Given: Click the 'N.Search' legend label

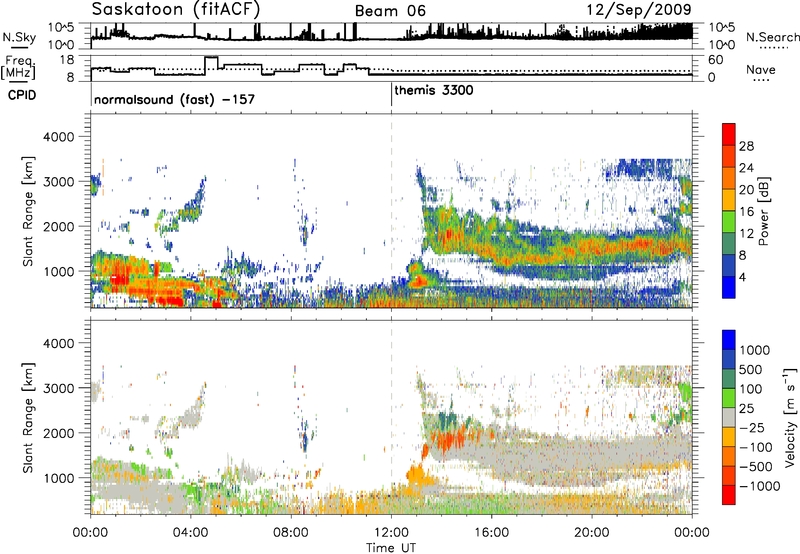Looking at the screenshot, I should pos(772,37).
